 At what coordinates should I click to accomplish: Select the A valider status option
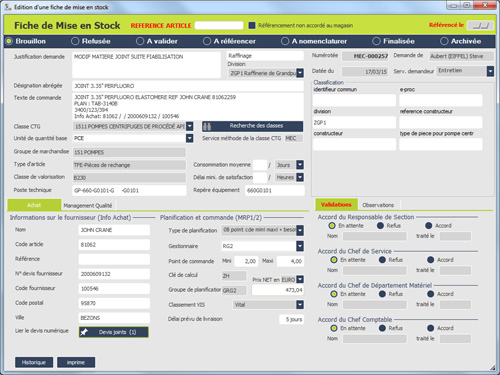(140, 41)
